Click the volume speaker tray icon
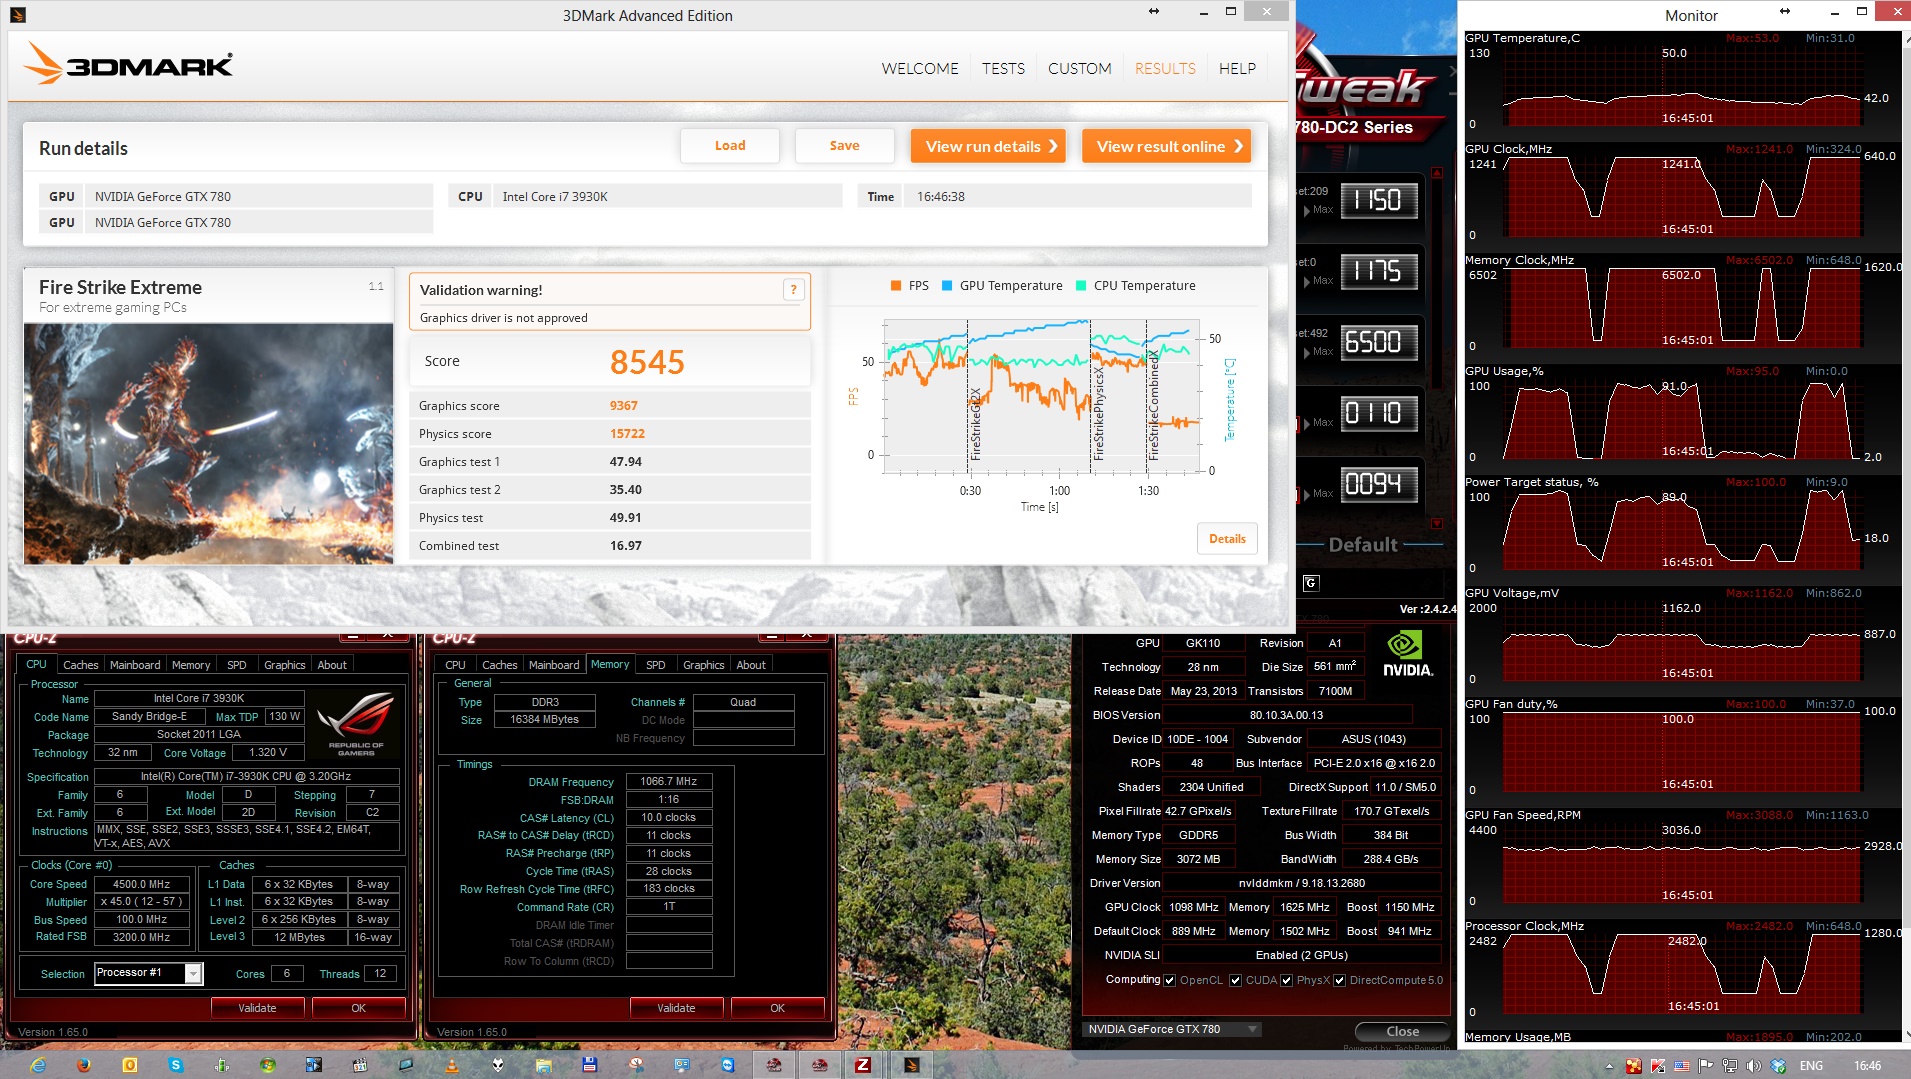Screen dimensions: 1911x1079 (1753, 1066)
